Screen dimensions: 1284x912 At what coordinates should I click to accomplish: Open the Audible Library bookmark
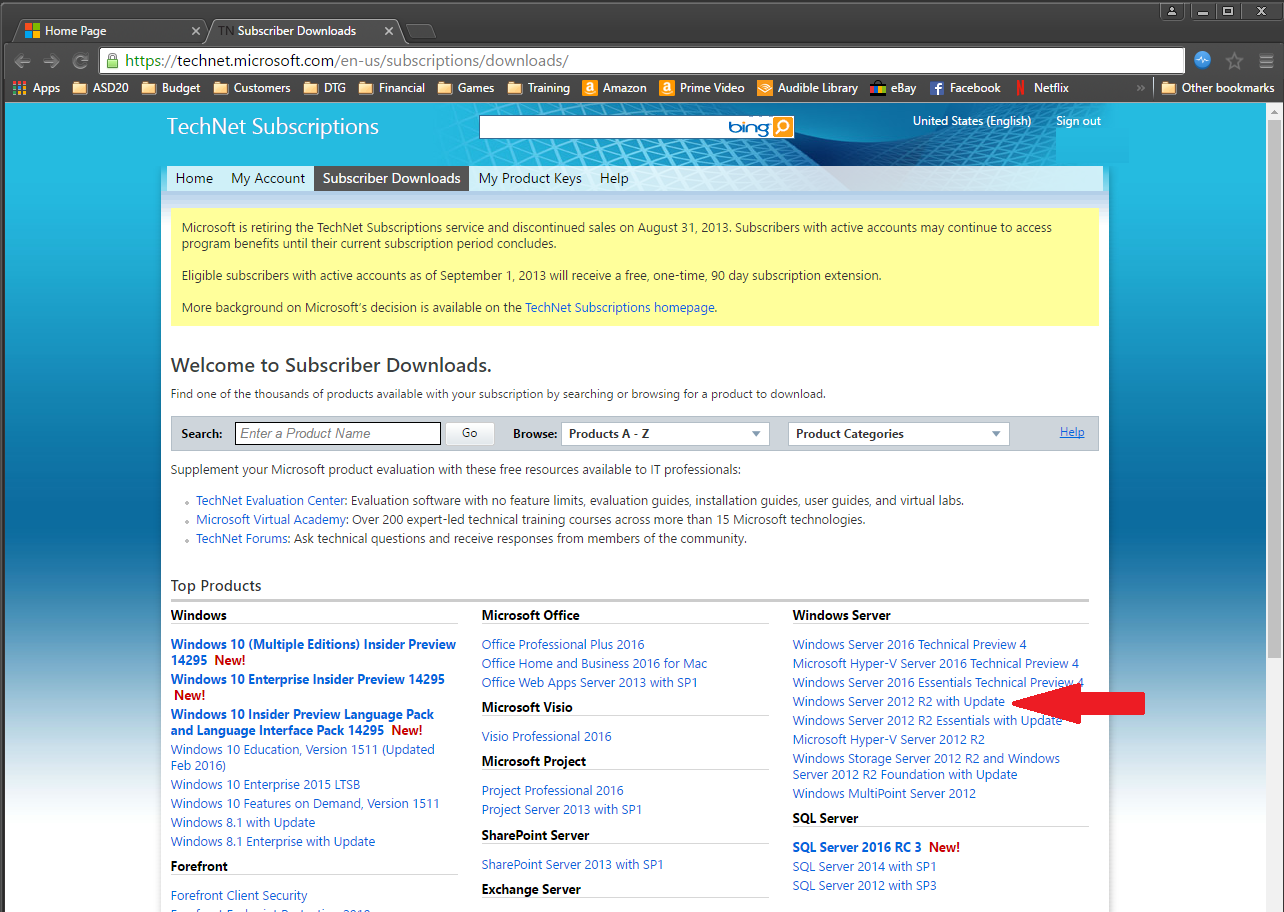tap(808, 88)
